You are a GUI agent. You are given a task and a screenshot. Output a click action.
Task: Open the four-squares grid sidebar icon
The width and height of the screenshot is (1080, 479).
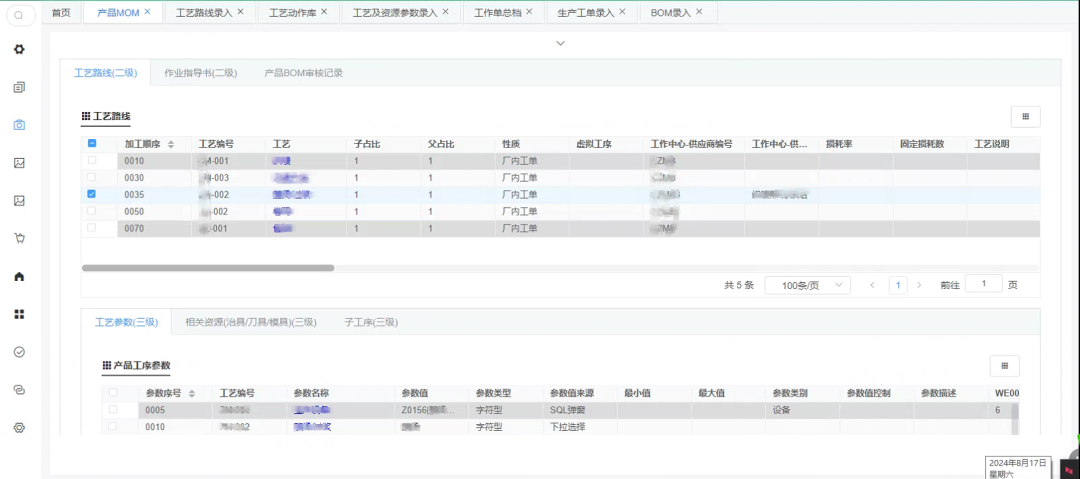coord(19,314)
